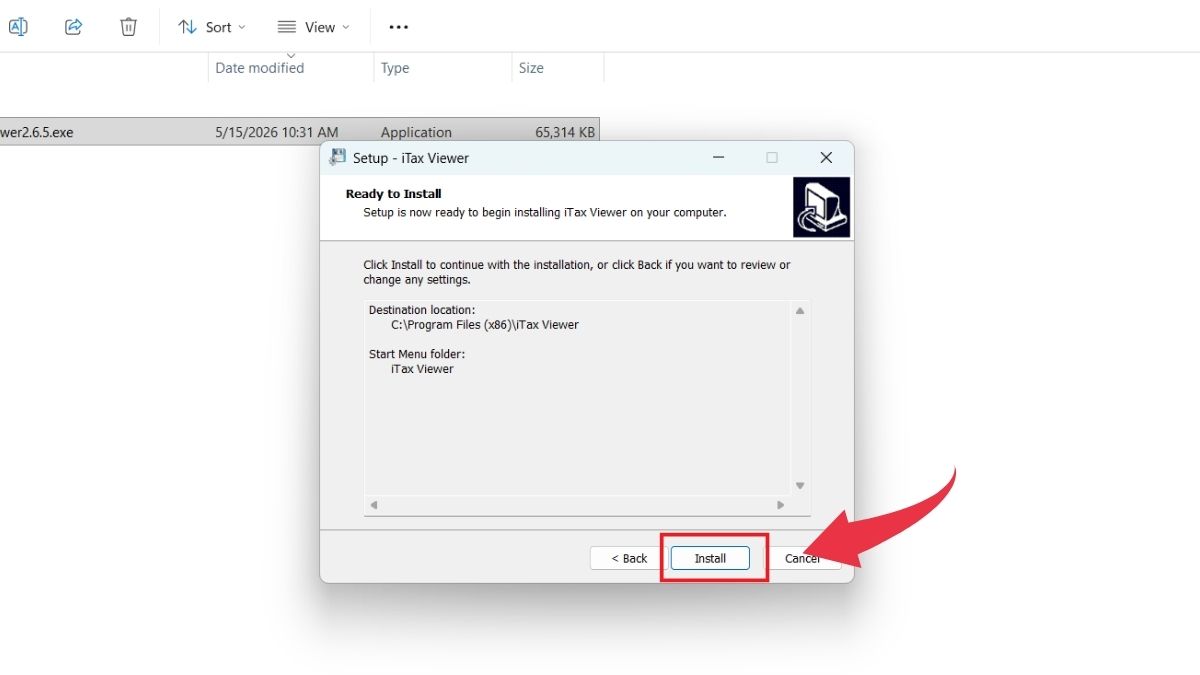The height and width of the screenshot is (675, 1200).
Task: Click the horizontal scrollbar right arrow
Action: [782, 505]
